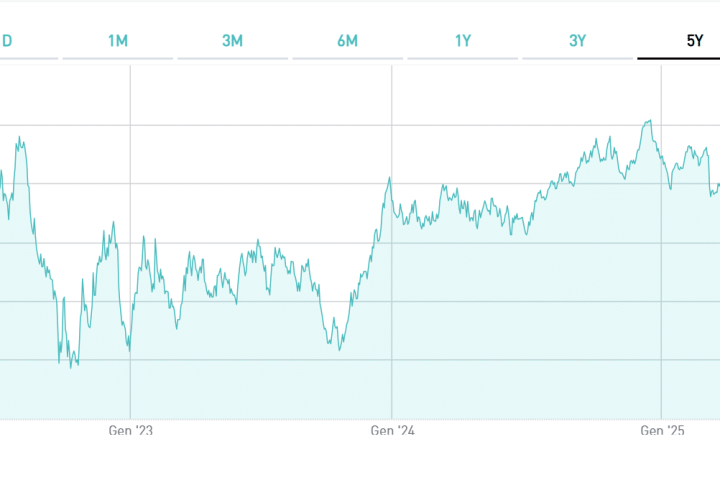Viewport: 720px width, 480px height.
Task: Show the 1Y chart range
Action: [463, 41]
